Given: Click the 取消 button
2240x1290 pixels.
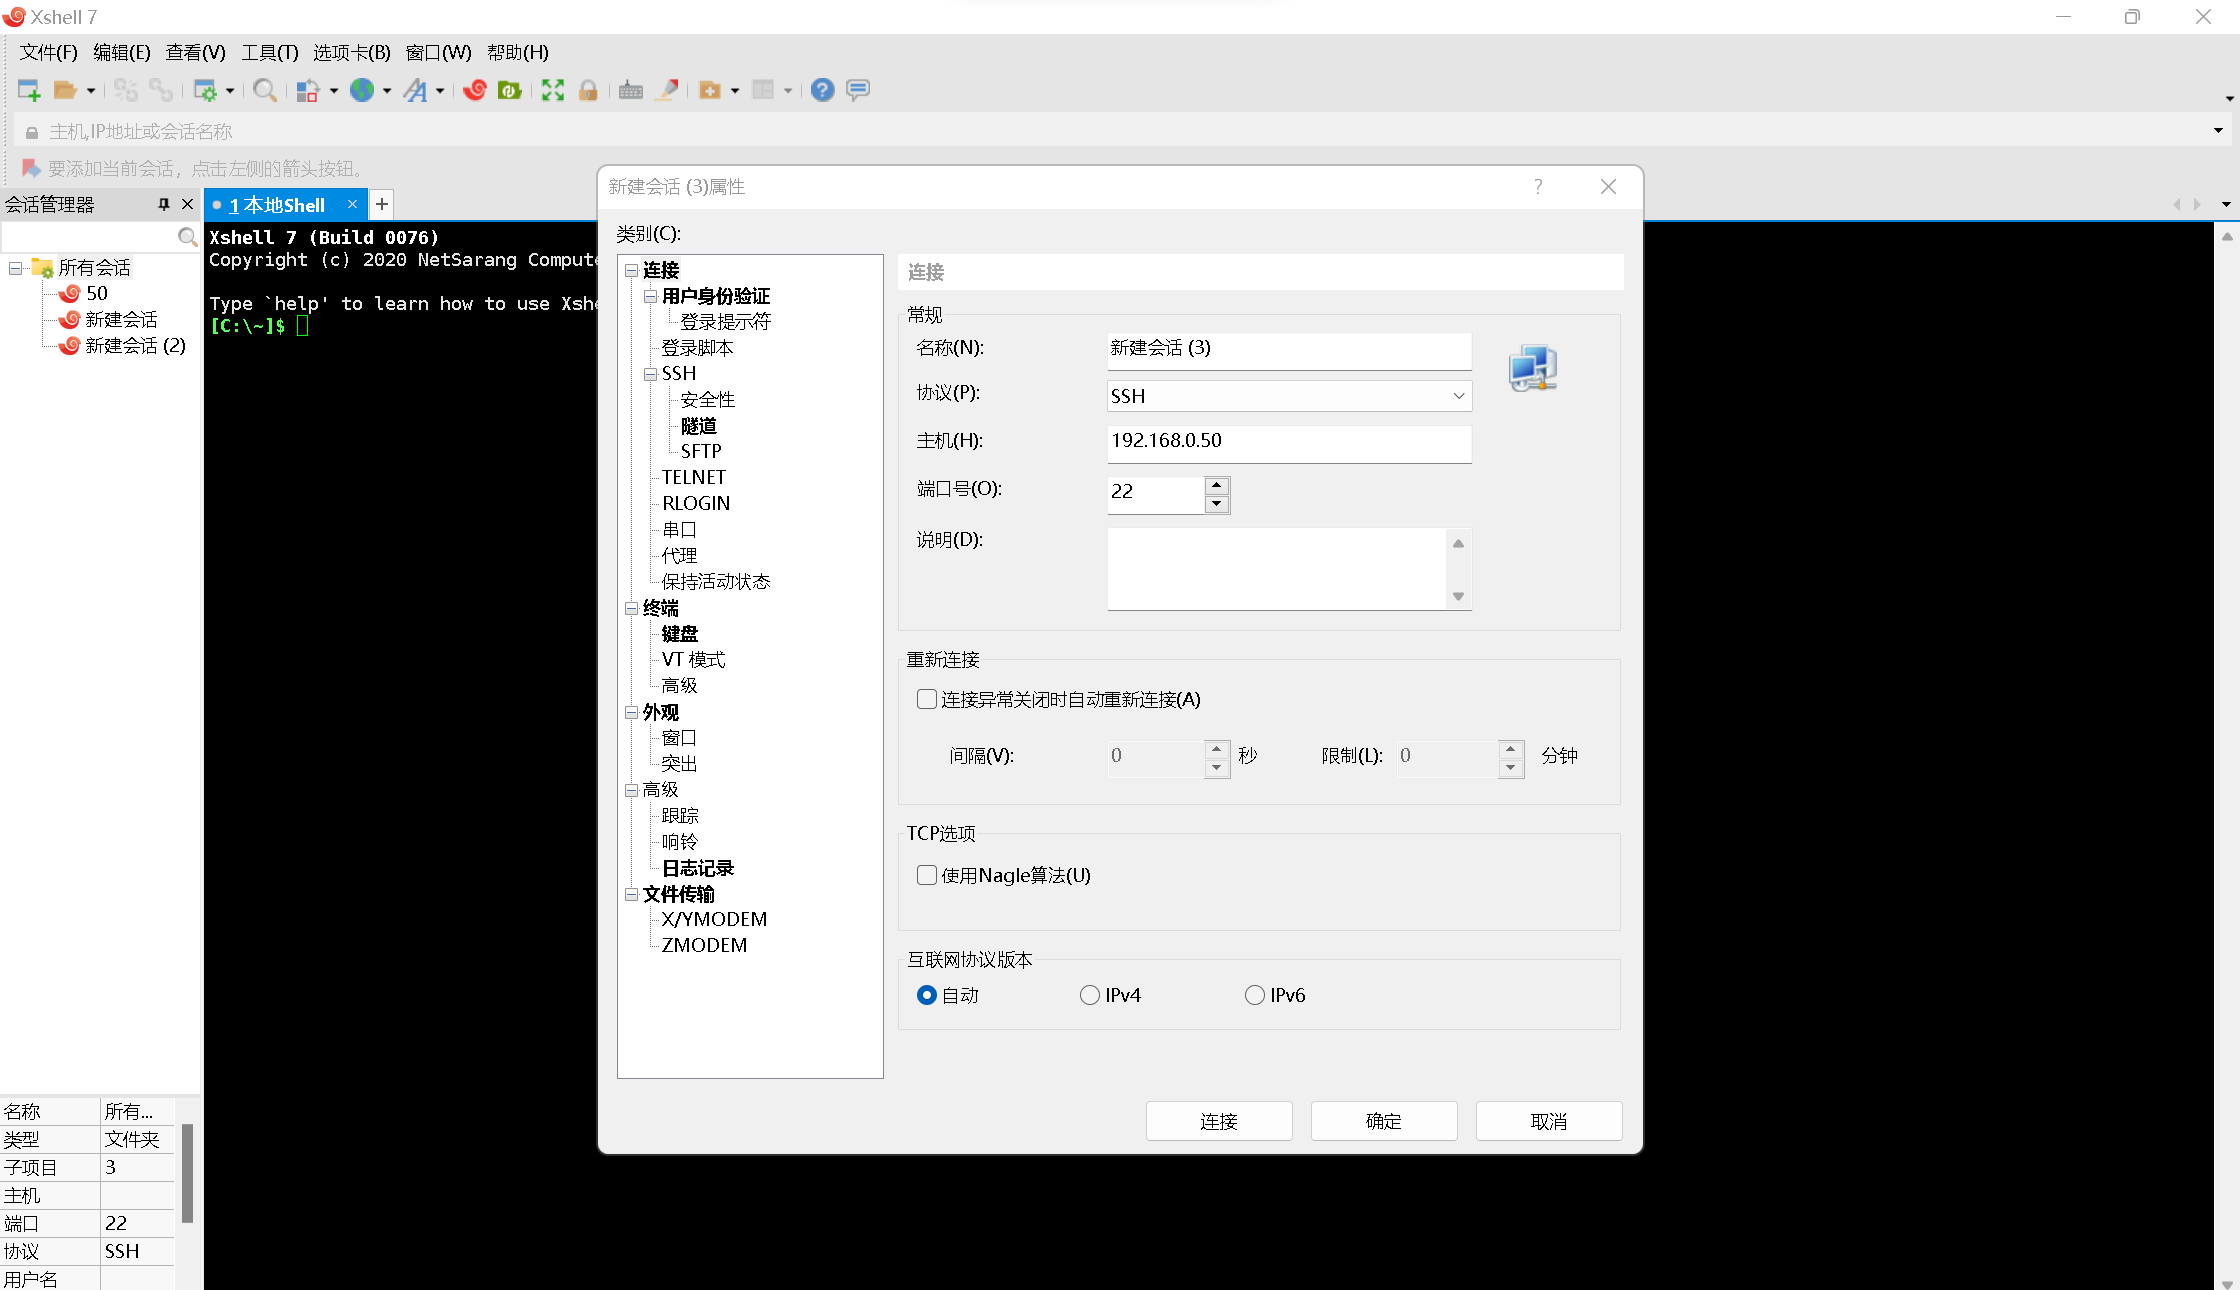Looking at the screenshot, I should (x=1549, y=1121).
